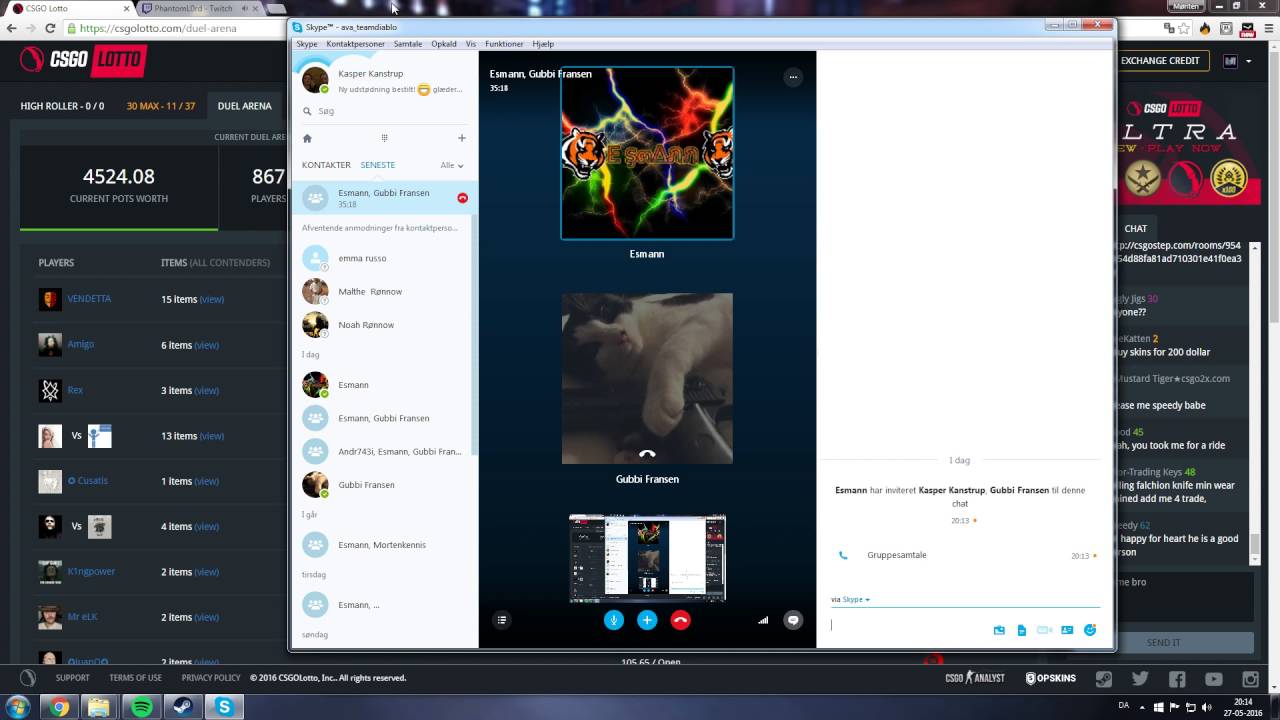Open Steam from Windows taskbar
The width and height of the screenshot is (1280, 720).
click(183, 707)
